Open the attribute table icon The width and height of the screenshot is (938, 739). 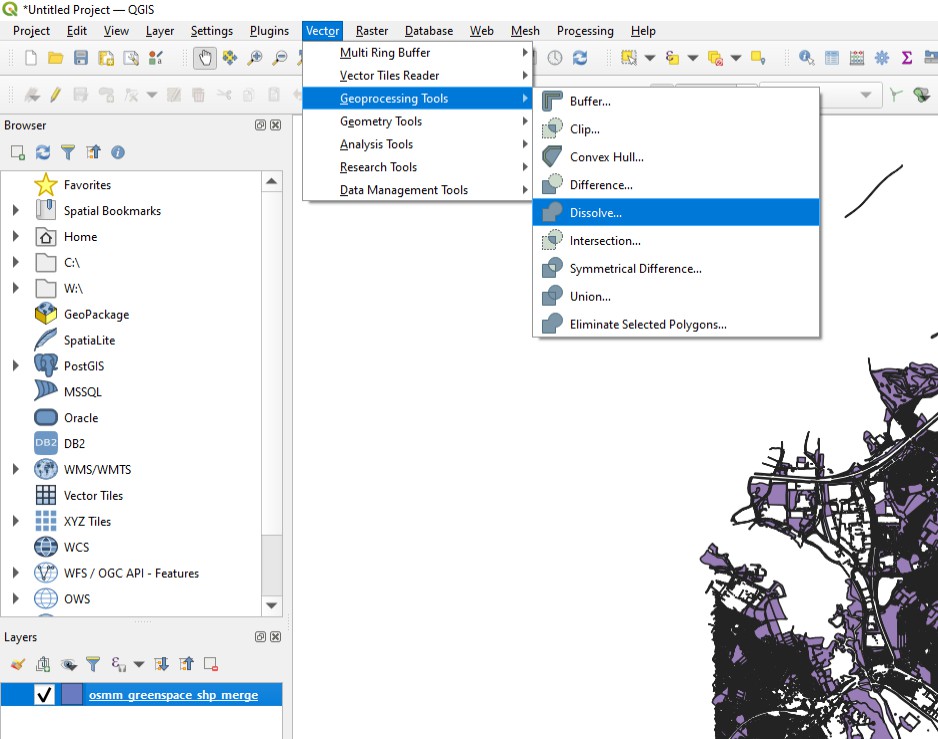click(x=833, y=58)
